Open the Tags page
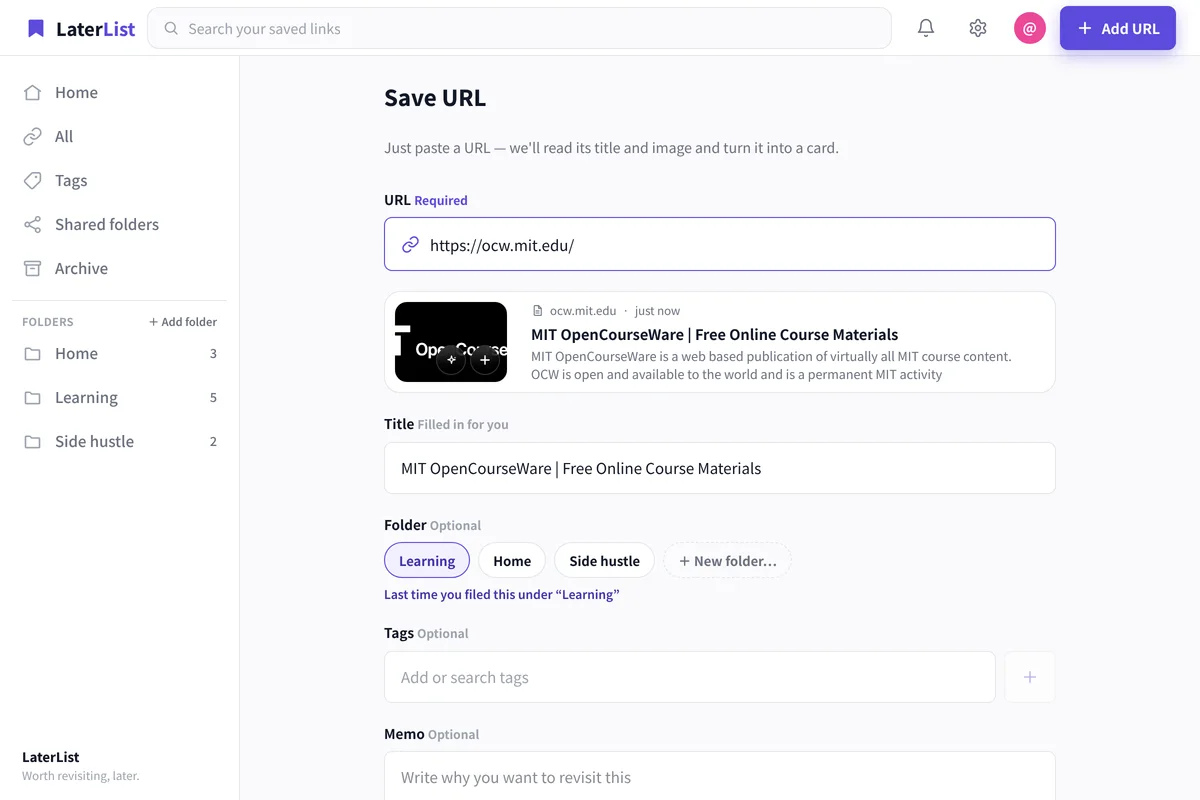 pos(120,180)
